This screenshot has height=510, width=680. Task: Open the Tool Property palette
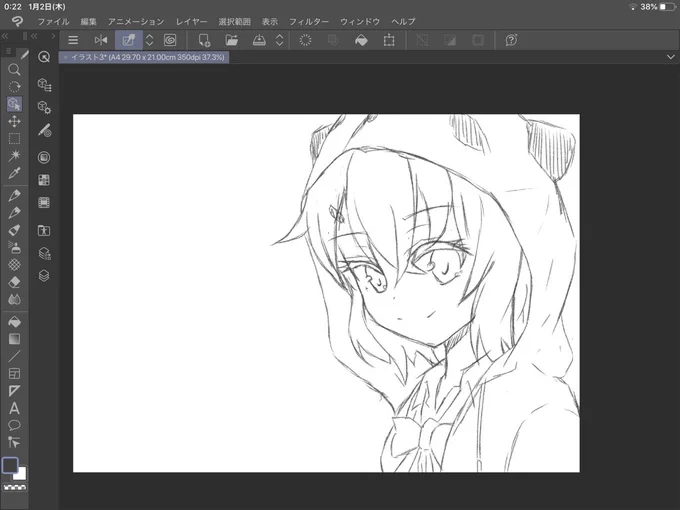point(44,107)
